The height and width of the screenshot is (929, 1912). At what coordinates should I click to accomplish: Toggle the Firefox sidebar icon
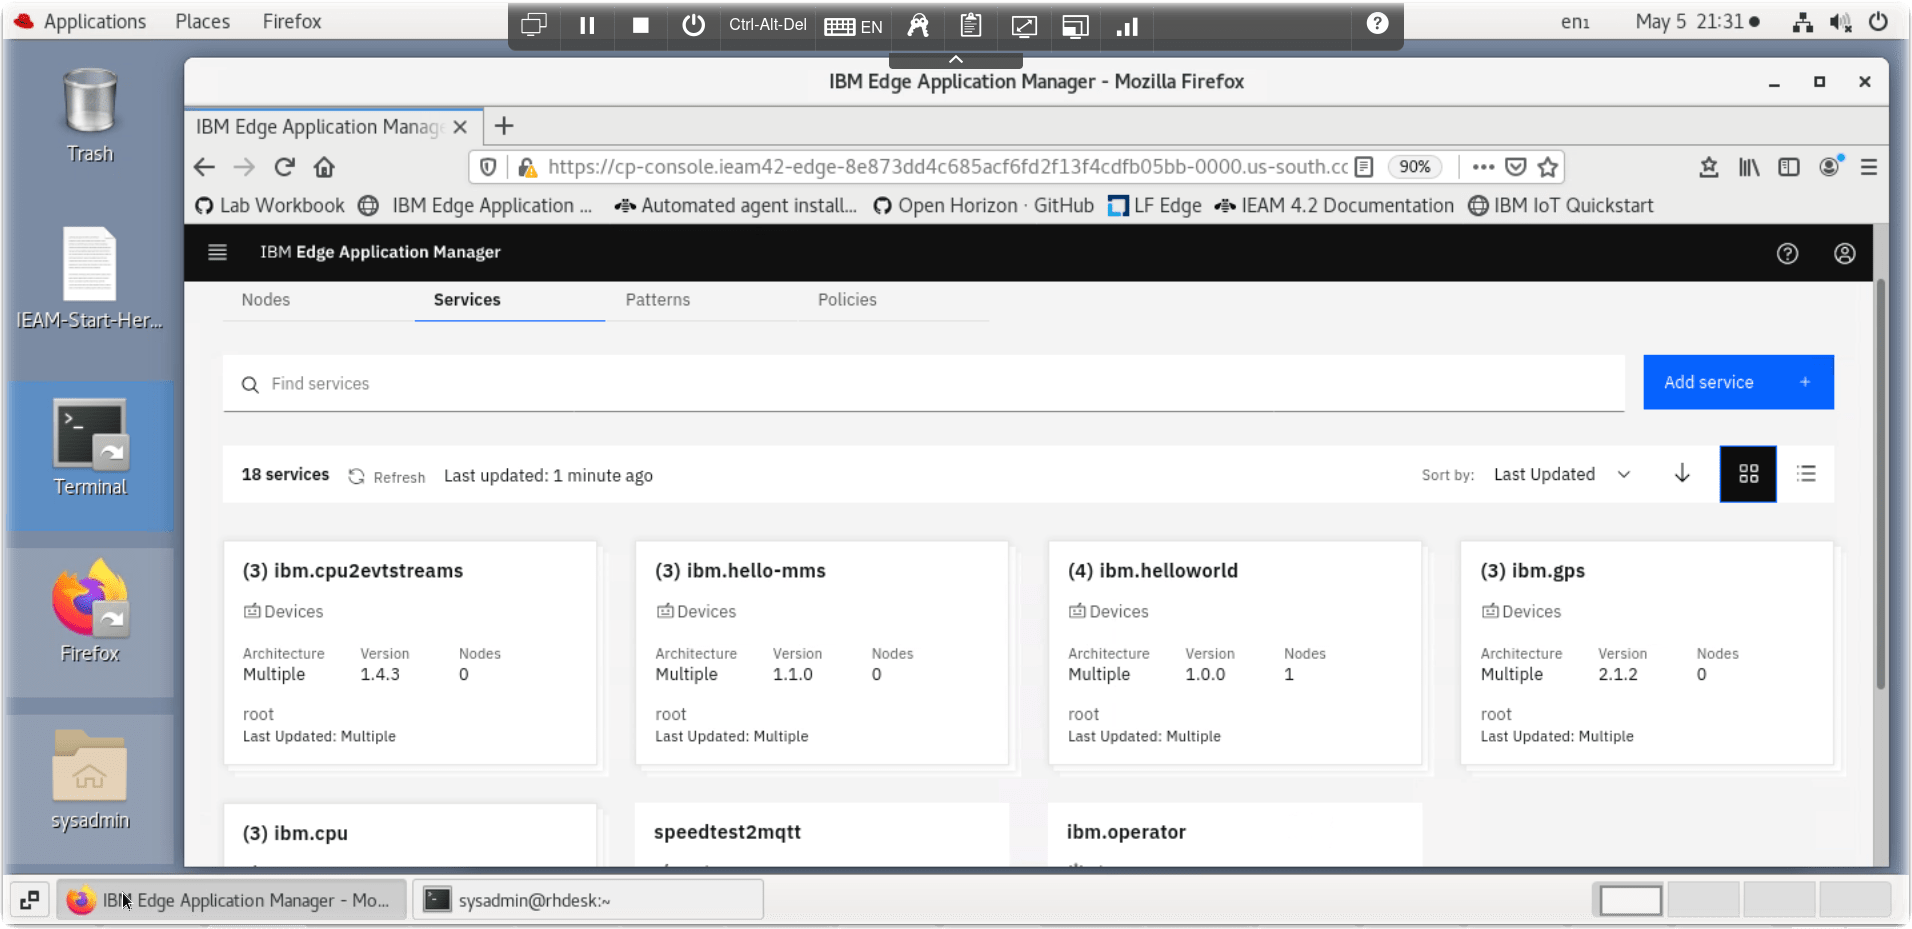(1789, 167)
